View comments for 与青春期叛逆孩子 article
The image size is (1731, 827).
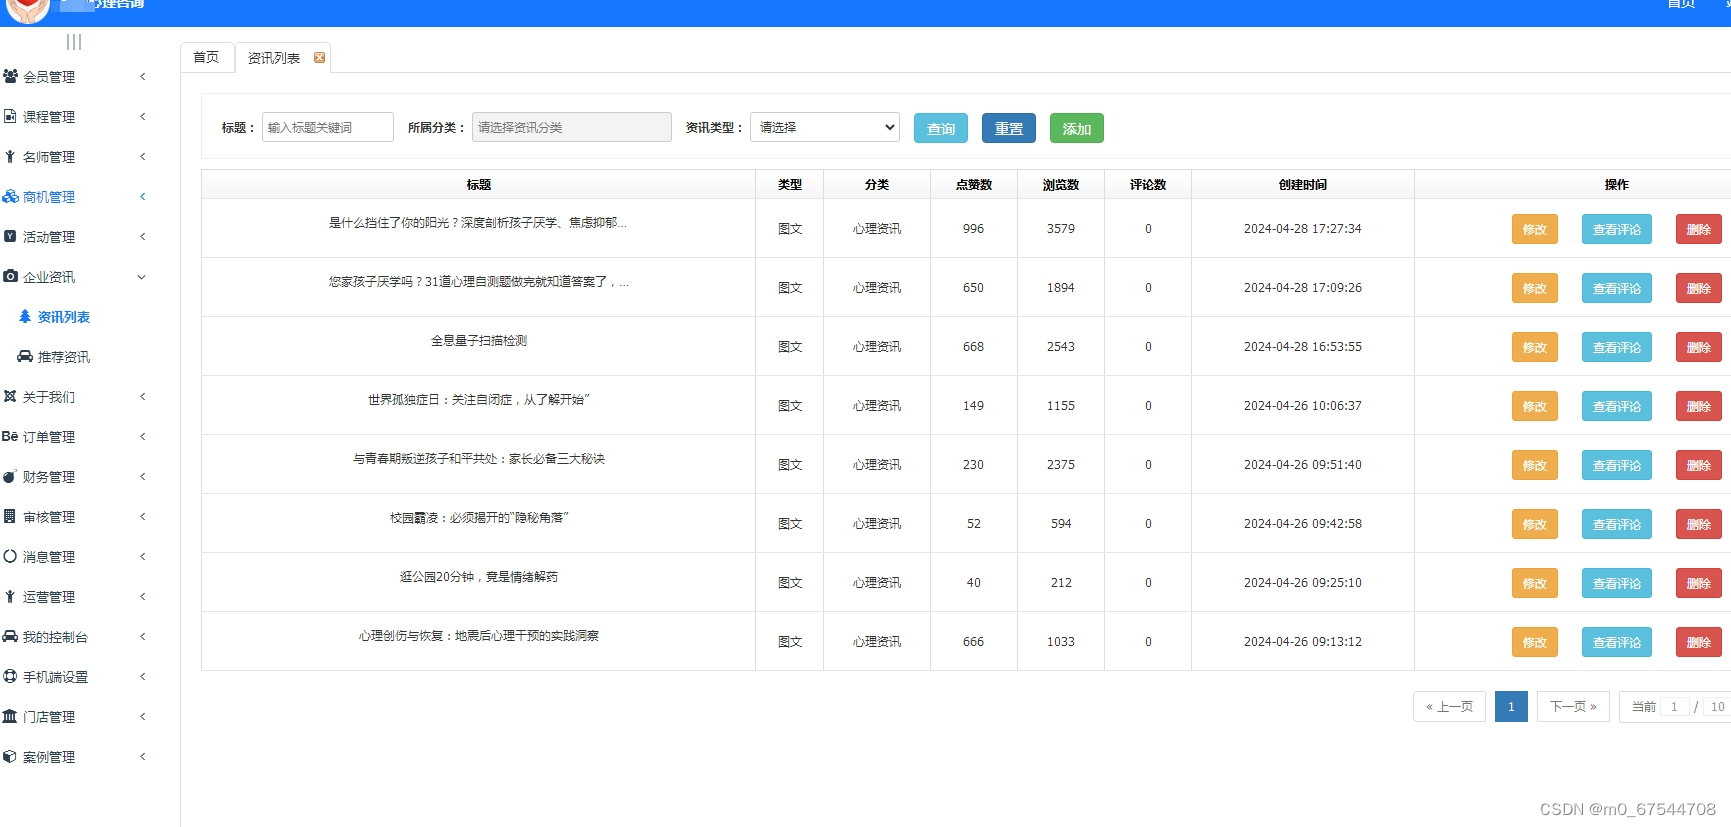(x=1617, y=465)
